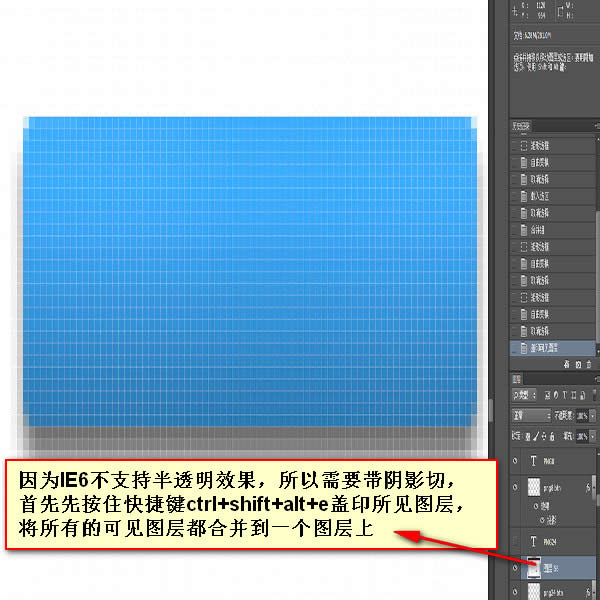Screen dimensions: 600x600
Task: Click the selected stamped layer thumbnail
Action: tap(535, 569)
